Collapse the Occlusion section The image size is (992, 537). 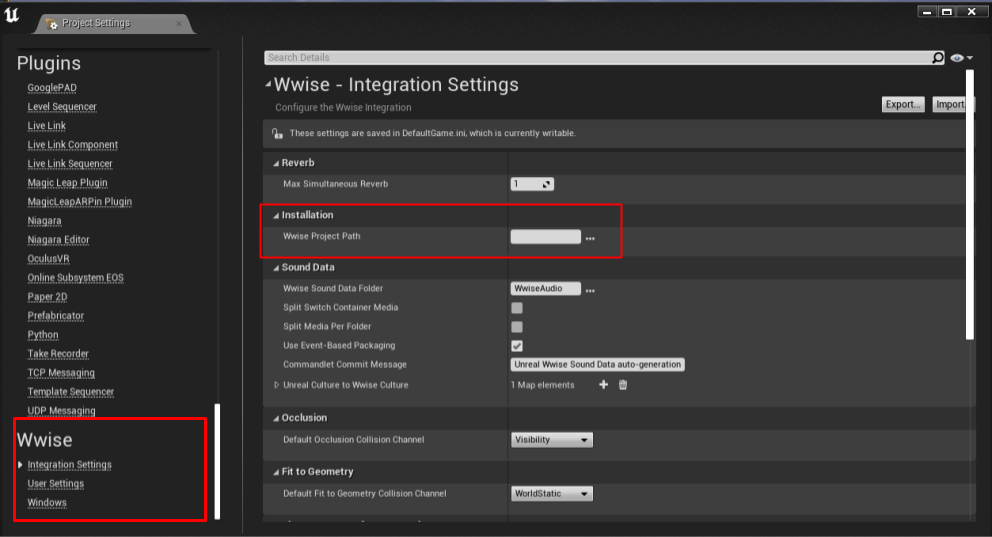coord(276,418)
